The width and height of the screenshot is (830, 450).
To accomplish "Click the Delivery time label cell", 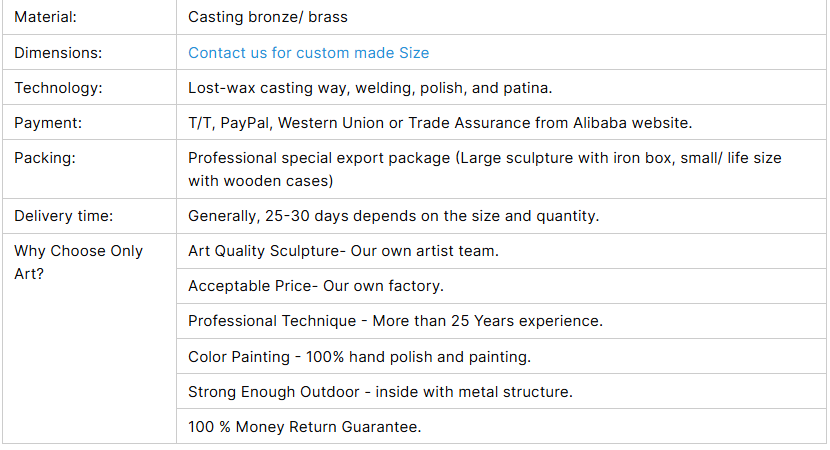I will pyautogui.click(x=89, y=216).
